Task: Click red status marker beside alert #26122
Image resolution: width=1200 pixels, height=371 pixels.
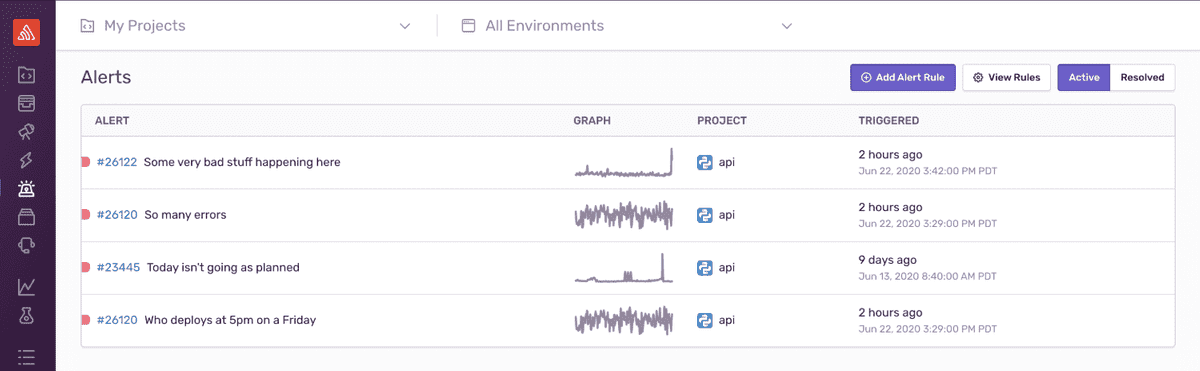Action: (x=85, y=162)
